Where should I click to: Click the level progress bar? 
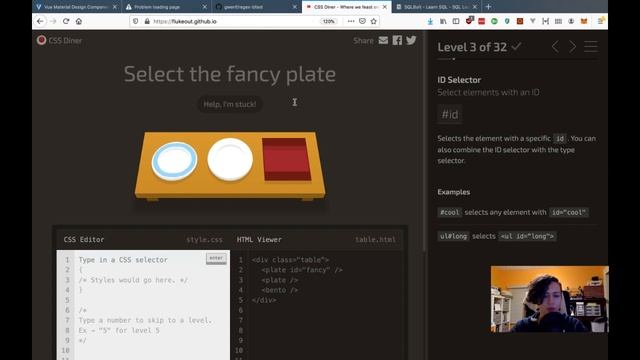click(518, 59)
